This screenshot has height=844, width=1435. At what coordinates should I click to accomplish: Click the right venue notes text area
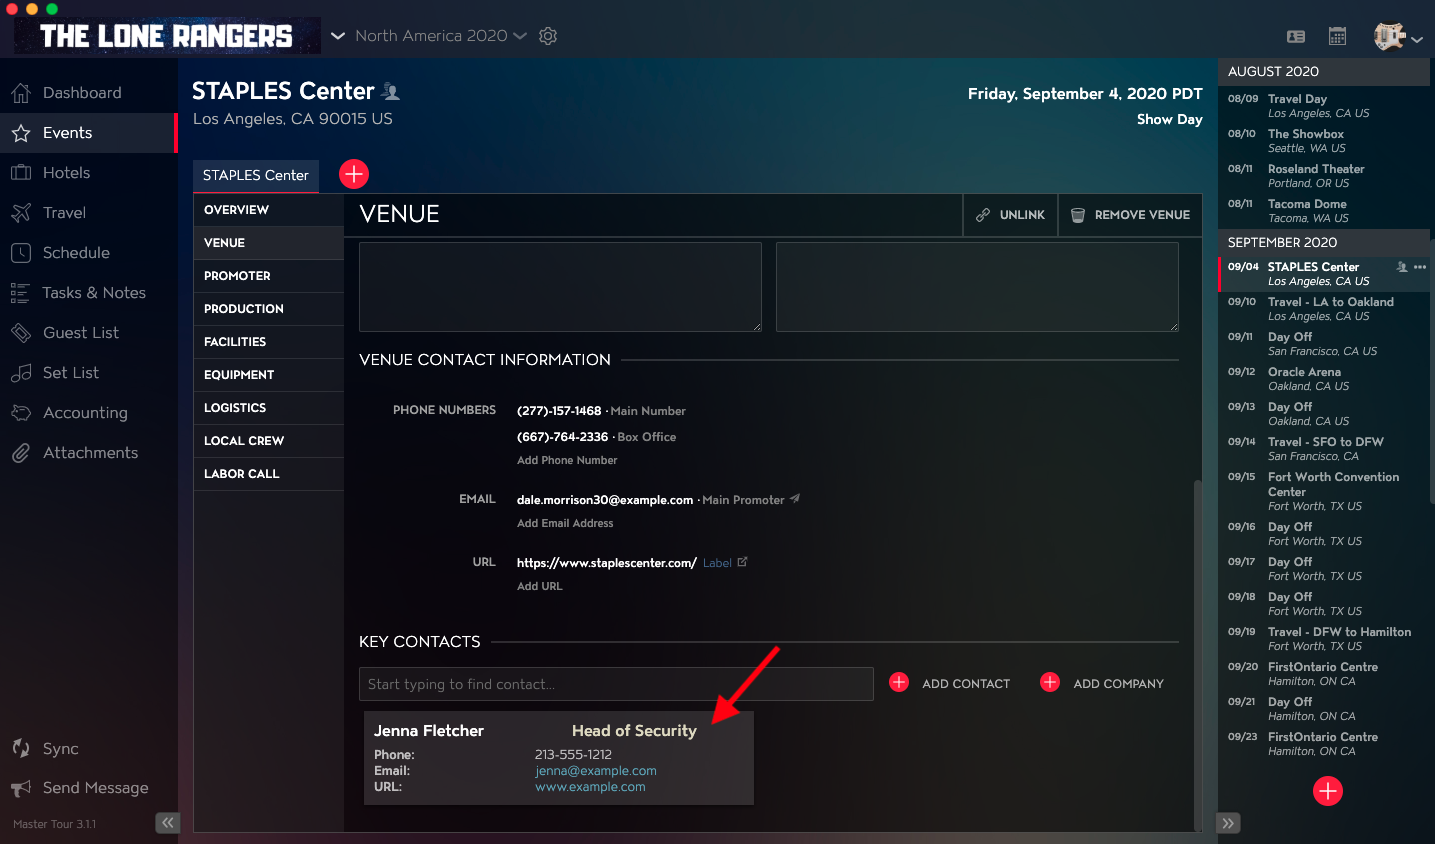(x=977, y=287)
